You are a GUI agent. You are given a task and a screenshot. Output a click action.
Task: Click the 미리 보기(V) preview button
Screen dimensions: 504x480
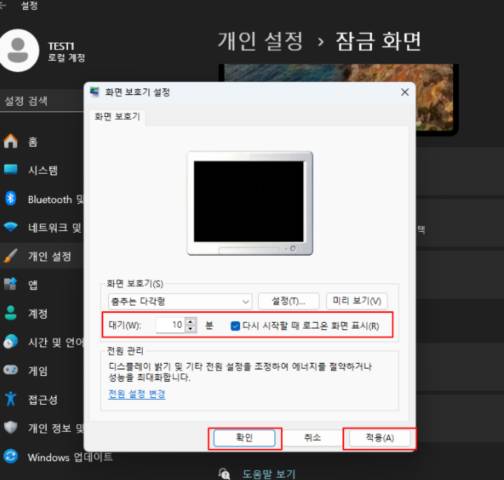point(357,301)
